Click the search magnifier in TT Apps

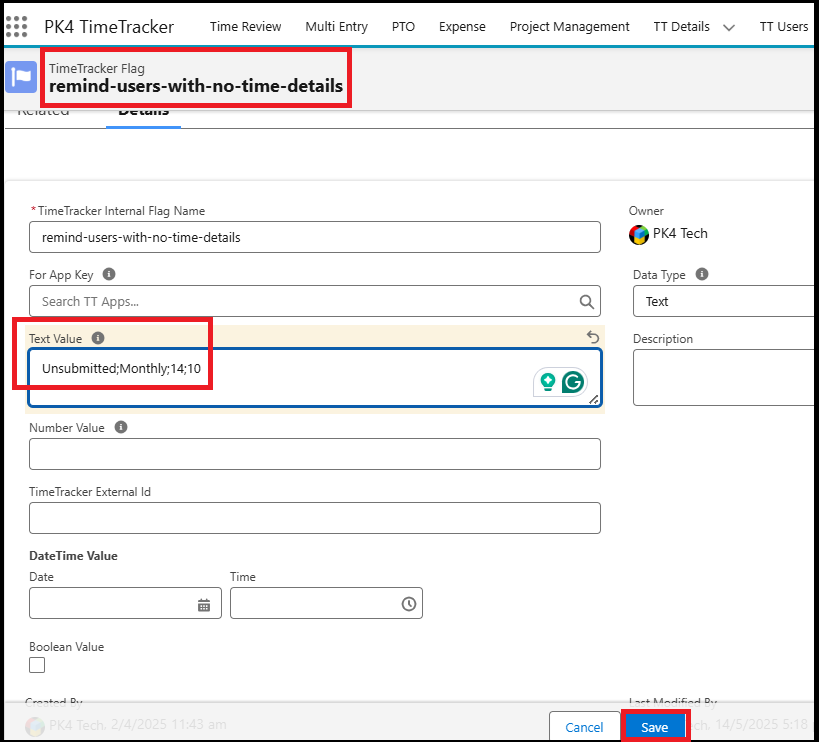(x=587, y=301)
